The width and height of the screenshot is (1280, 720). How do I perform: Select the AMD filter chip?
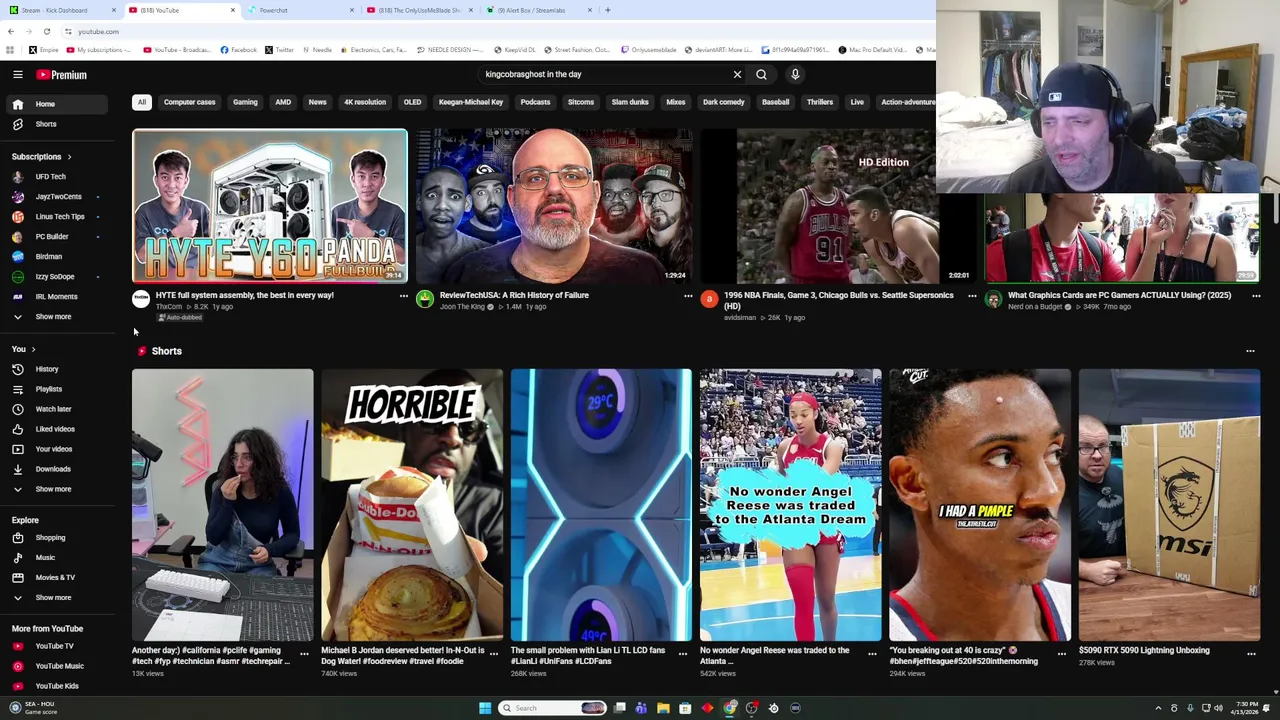click(283, 102)
